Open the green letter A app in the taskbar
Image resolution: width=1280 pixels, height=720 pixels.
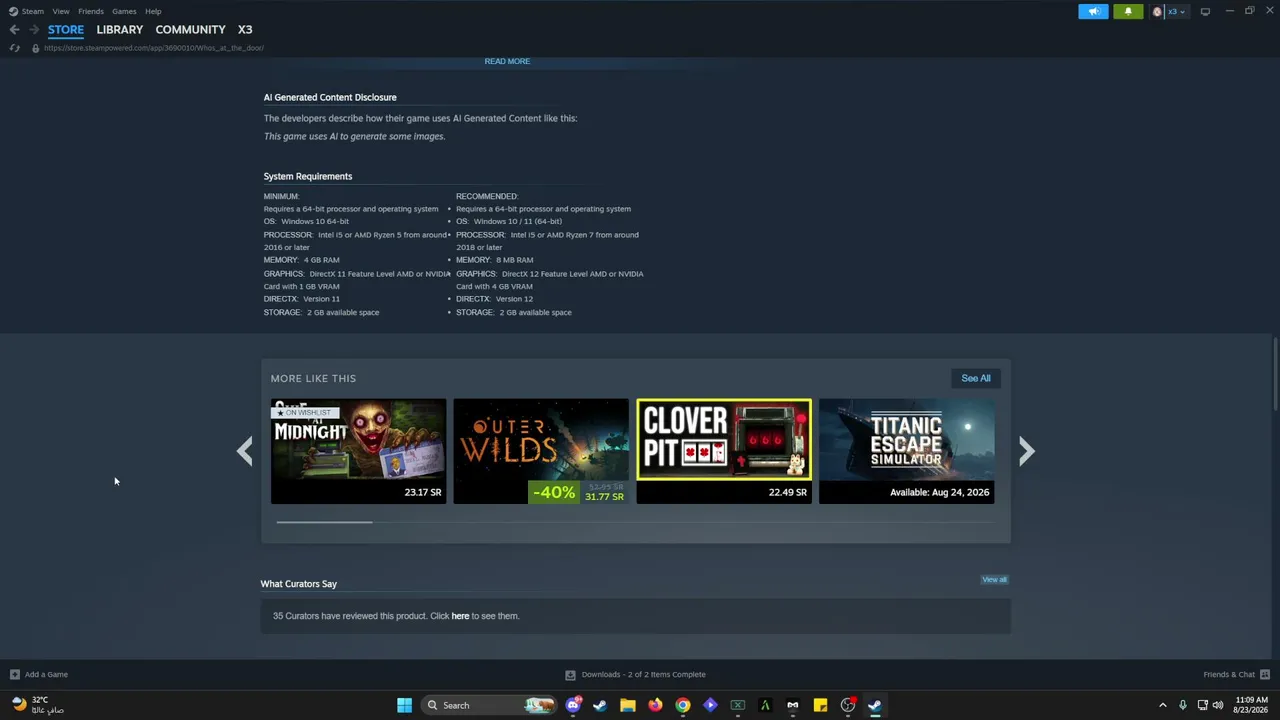pos(765,705)
